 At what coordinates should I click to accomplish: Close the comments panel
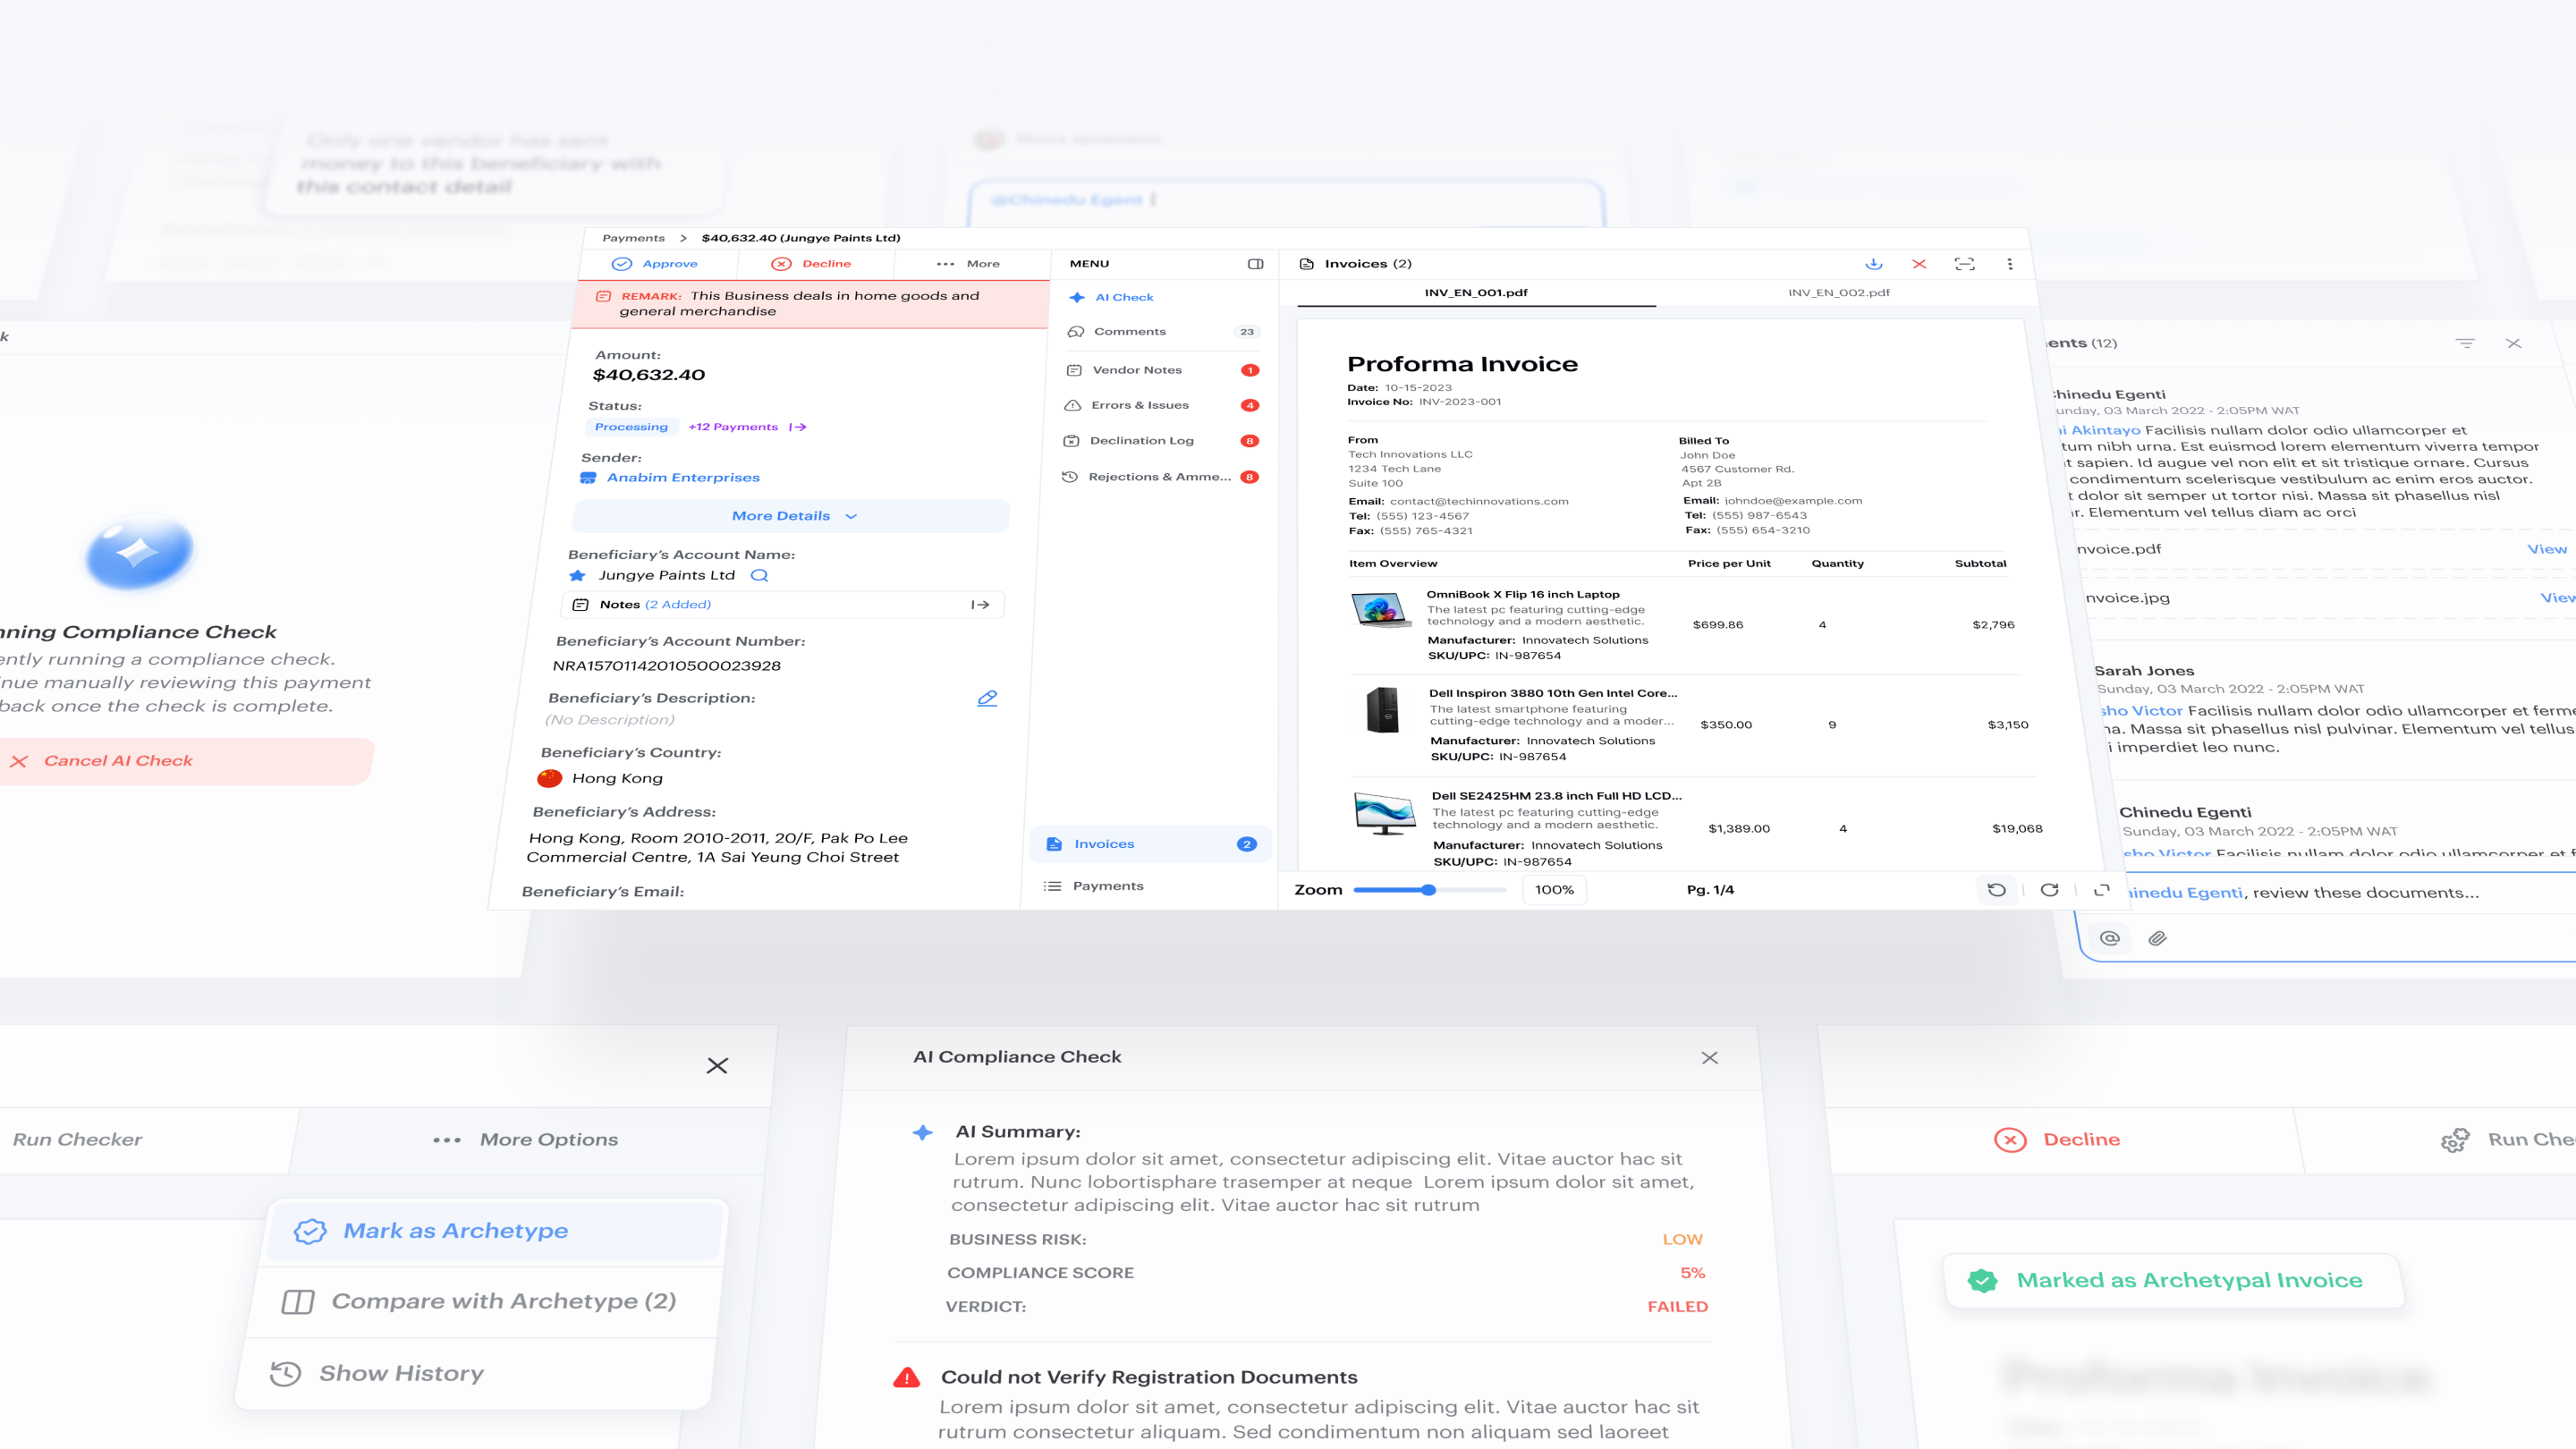(x=2513, y=343)
